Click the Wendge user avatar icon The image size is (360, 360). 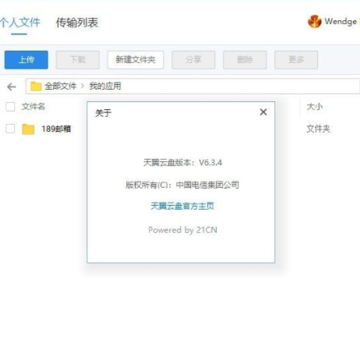point(314,22)
